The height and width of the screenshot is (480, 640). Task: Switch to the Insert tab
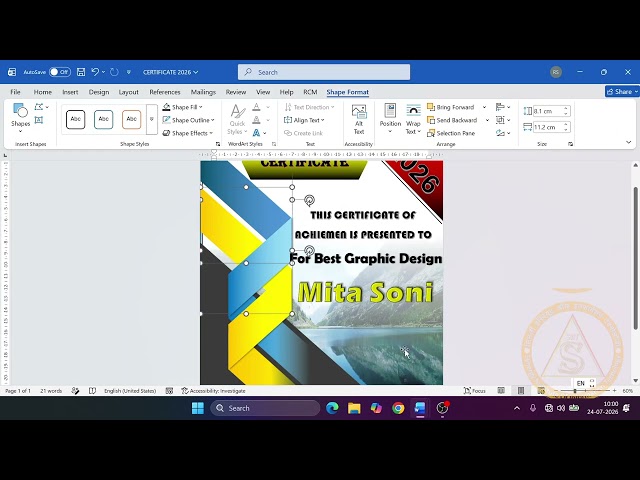tap(70, 92)
